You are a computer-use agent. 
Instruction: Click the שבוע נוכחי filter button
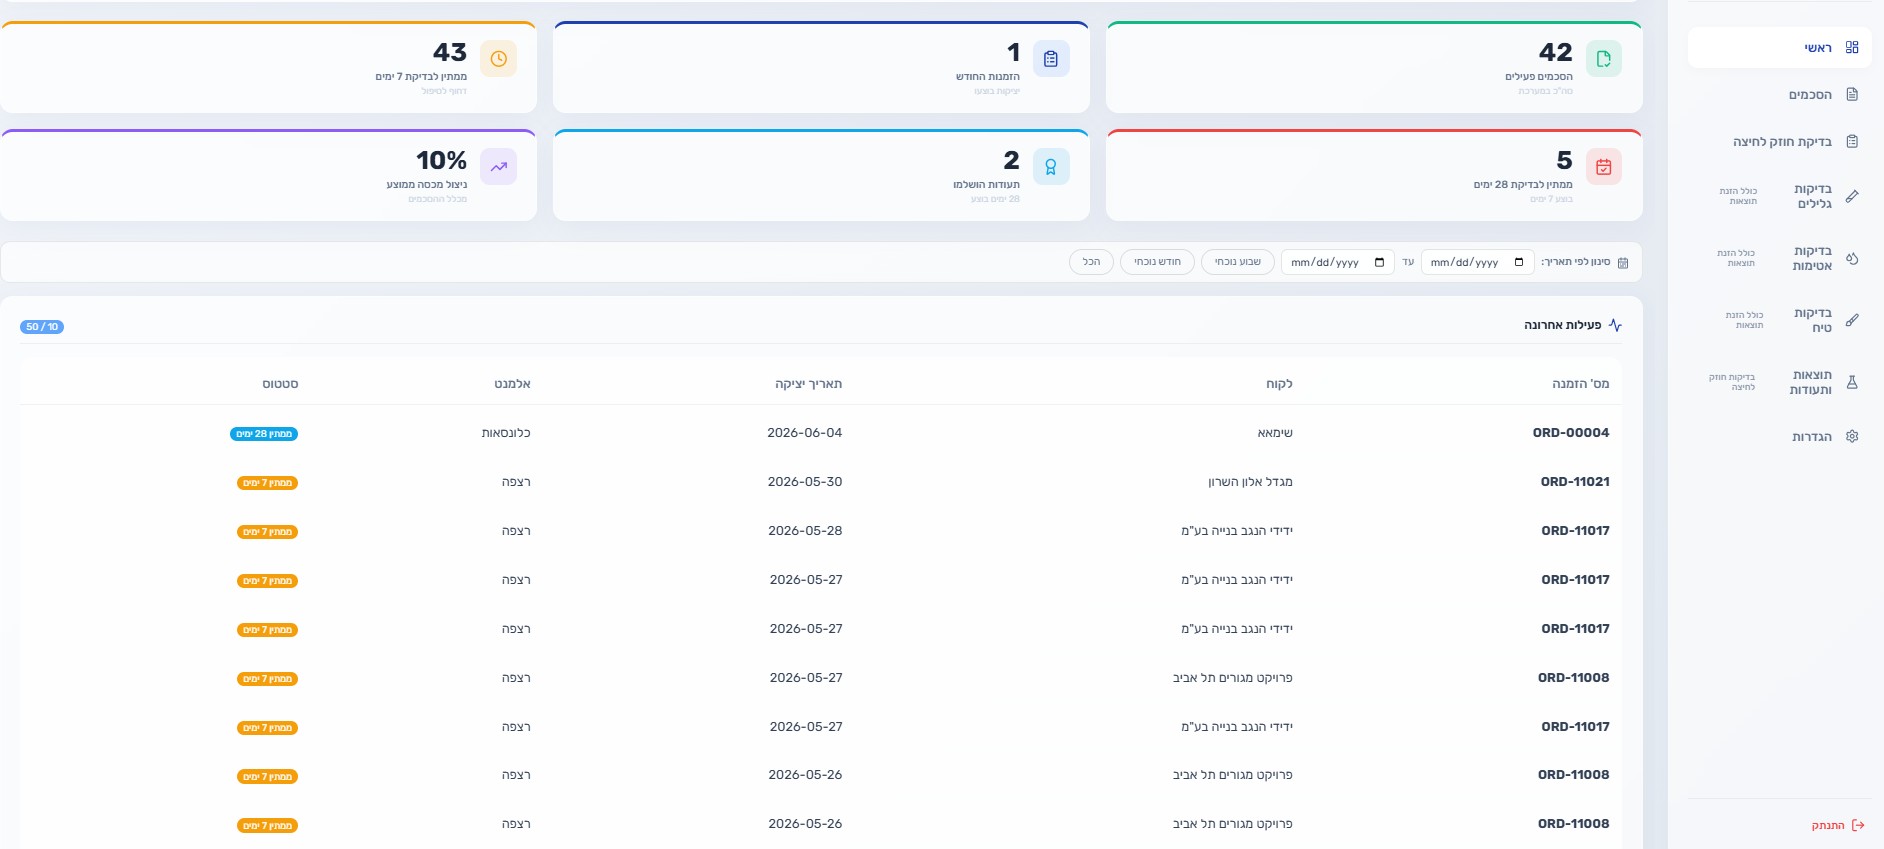pyautogui.click(x=1238, y=262)
